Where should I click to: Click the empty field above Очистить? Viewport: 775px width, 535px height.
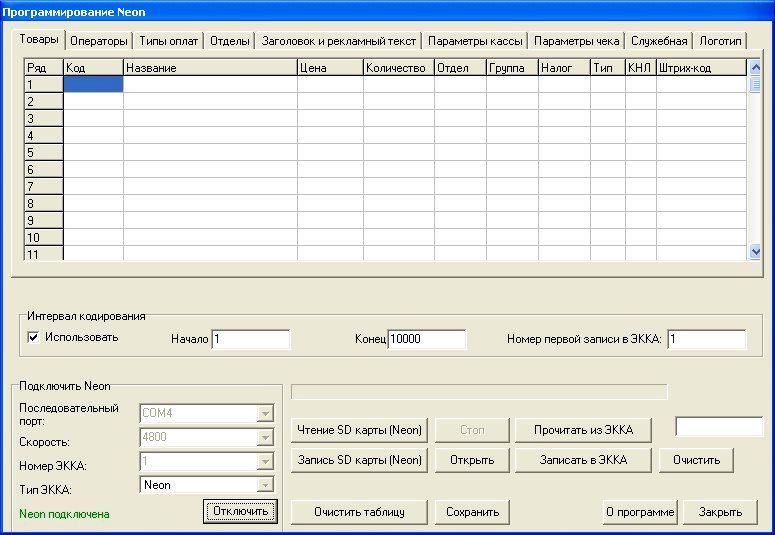[719, 426]
